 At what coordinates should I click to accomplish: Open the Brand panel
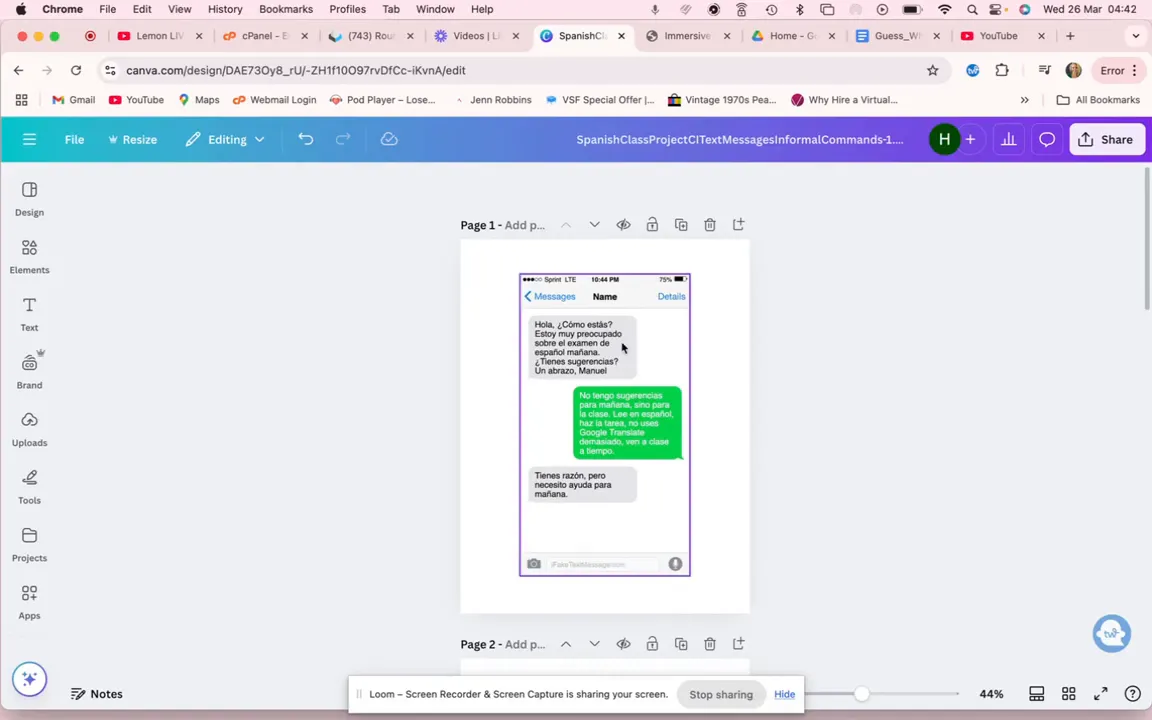[29, 371]
